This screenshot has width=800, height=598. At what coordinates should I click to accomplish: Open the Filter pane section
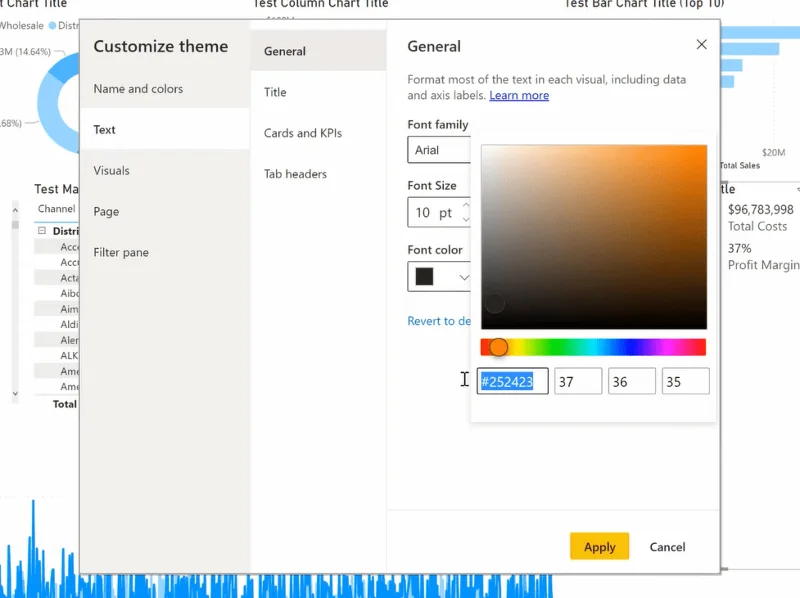tap(164, 252)
